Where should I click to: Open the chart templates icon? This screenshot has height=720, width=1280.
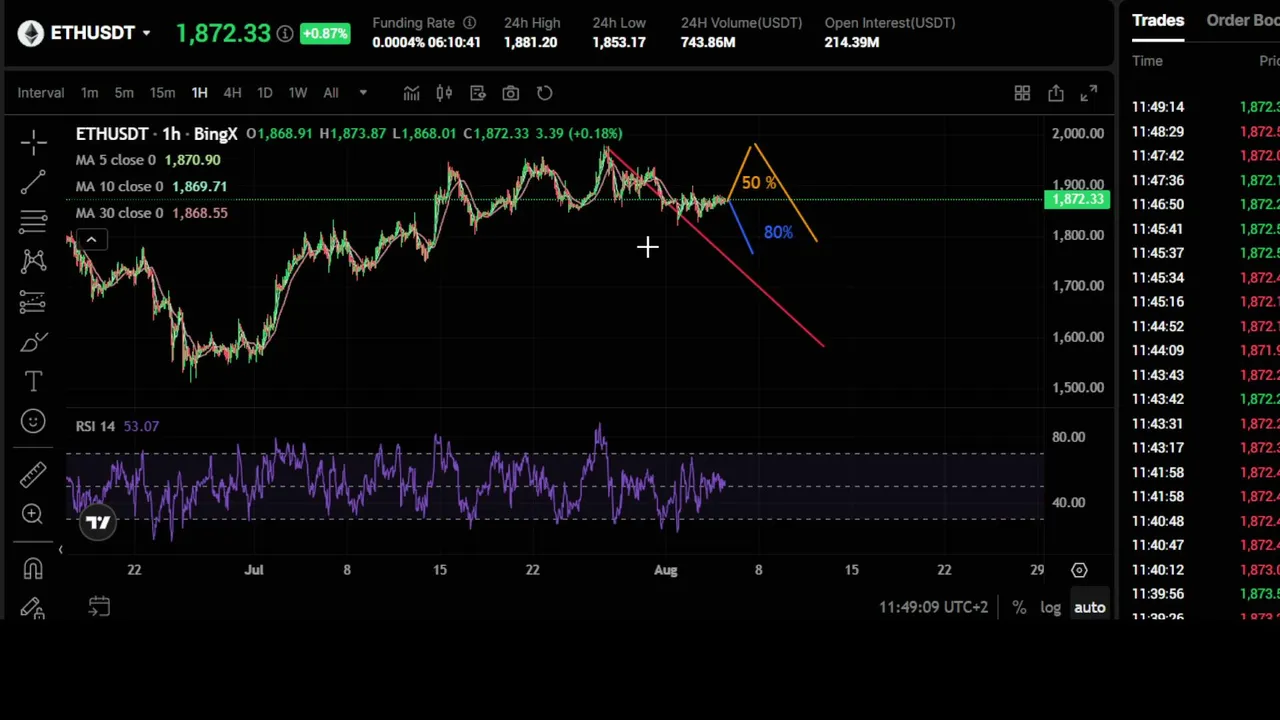(478, 93)
